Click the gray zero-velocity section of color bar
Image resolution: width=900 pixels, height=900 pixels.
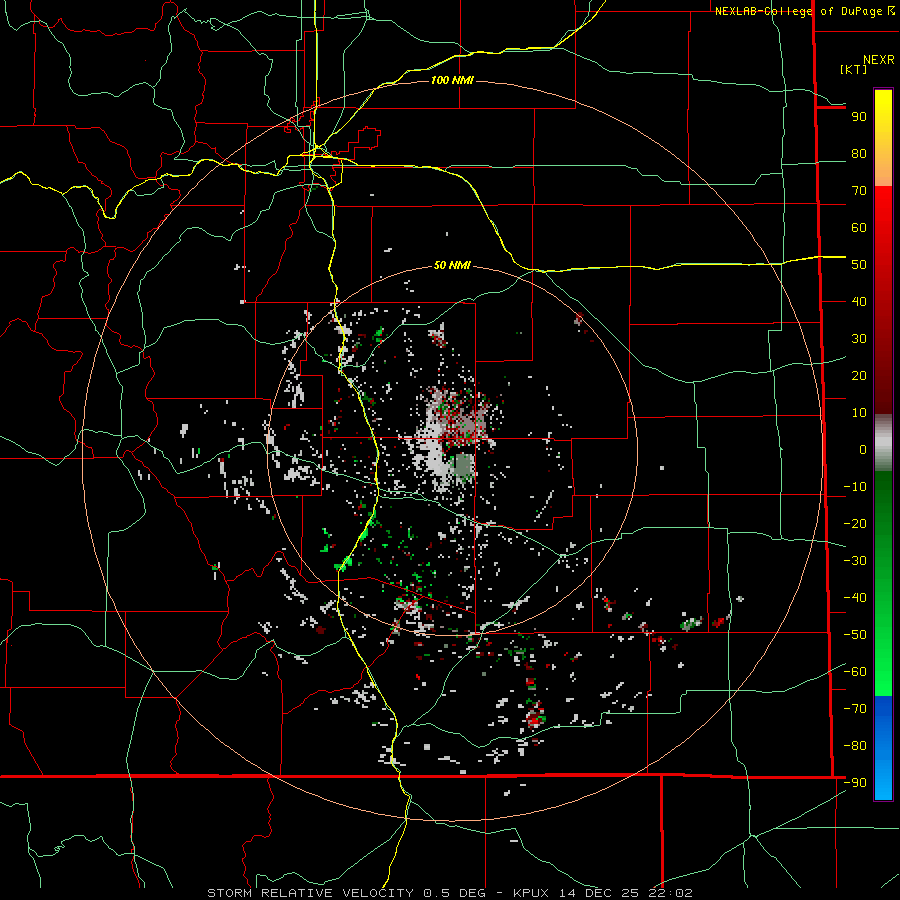point(883,443)
